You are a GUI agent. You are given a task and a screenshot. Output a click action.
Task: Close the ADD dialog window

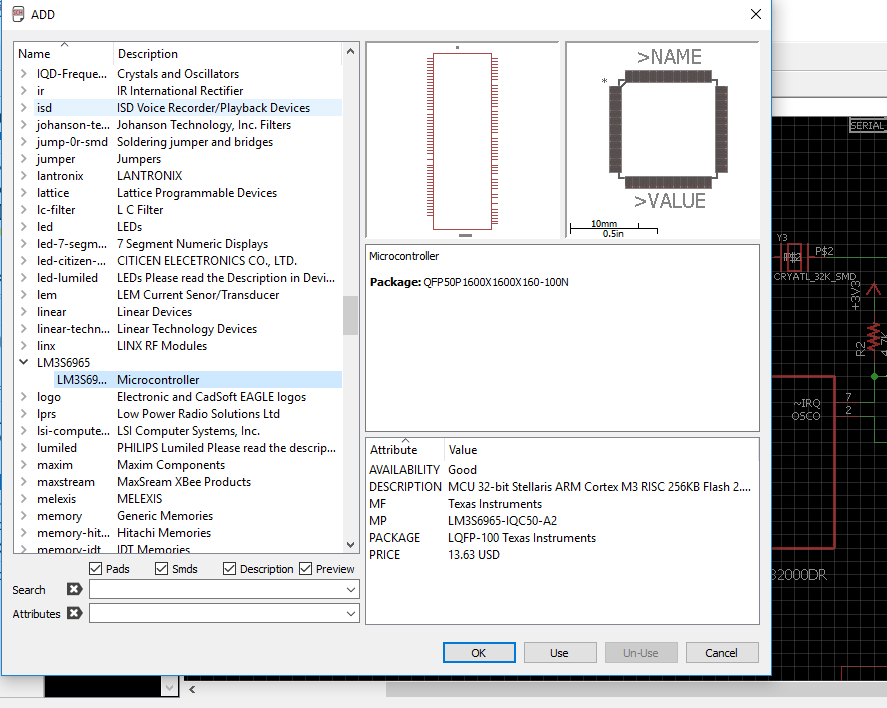pos(756,14)
